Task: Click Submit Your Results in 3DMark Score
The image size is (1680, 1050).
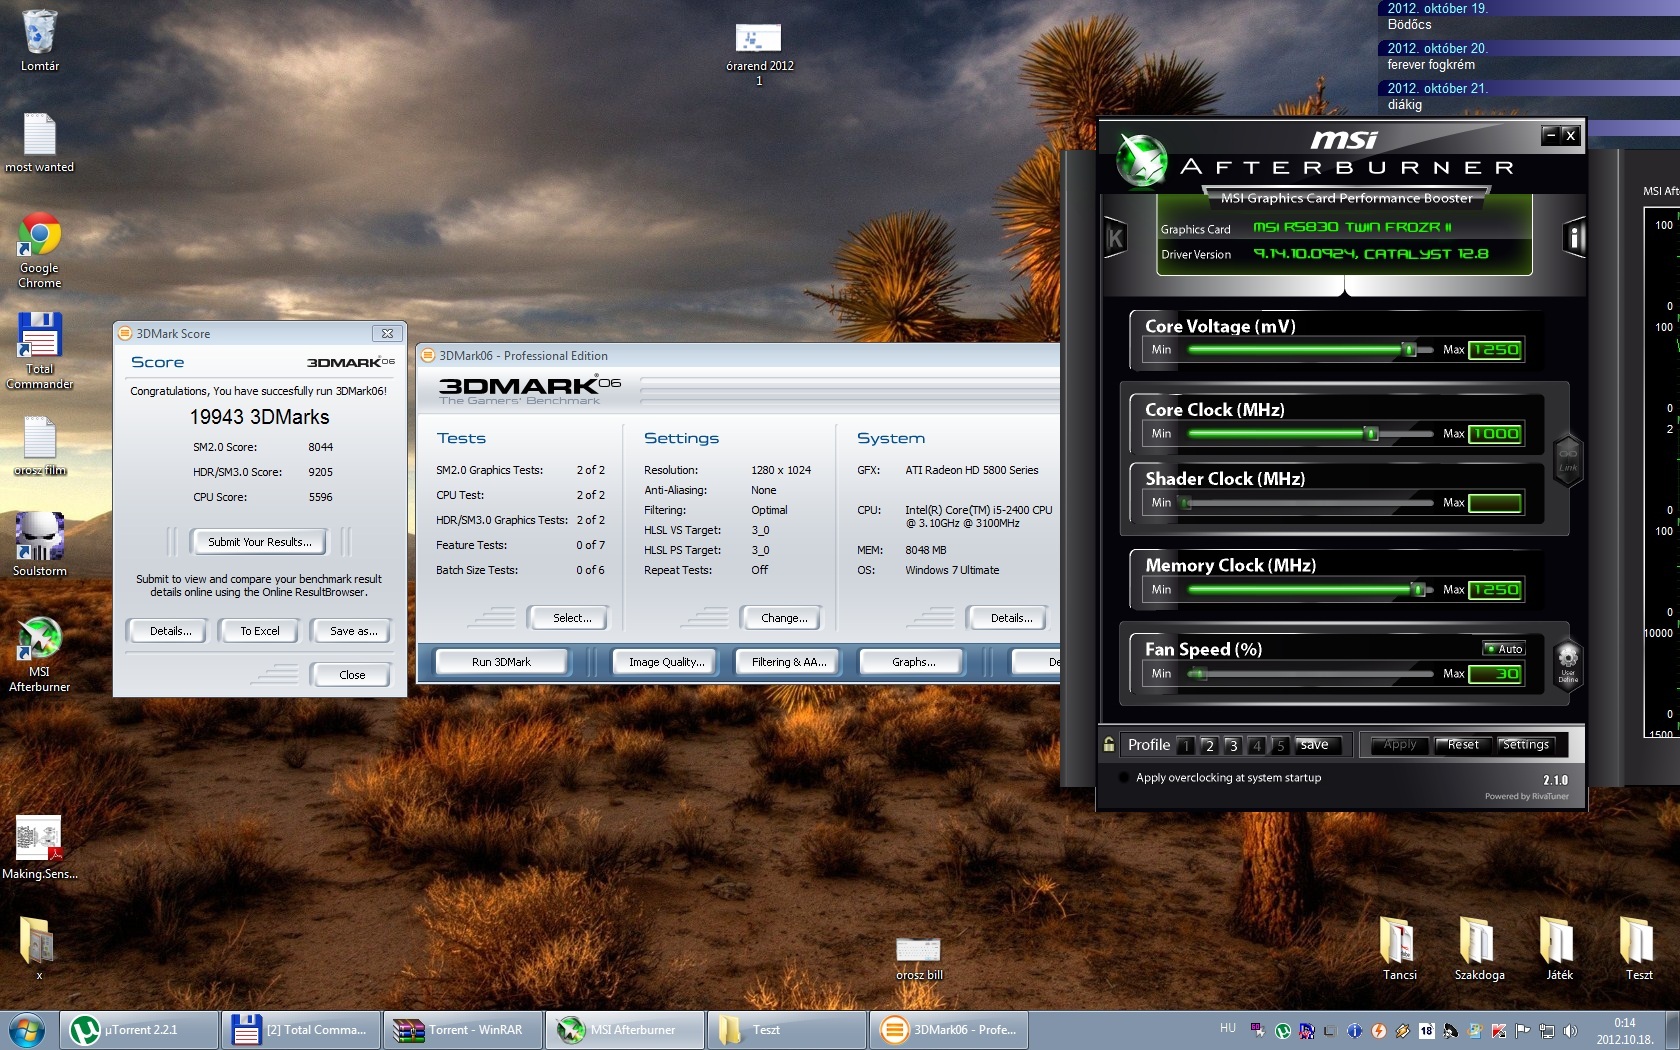Action: pos(259,542)
